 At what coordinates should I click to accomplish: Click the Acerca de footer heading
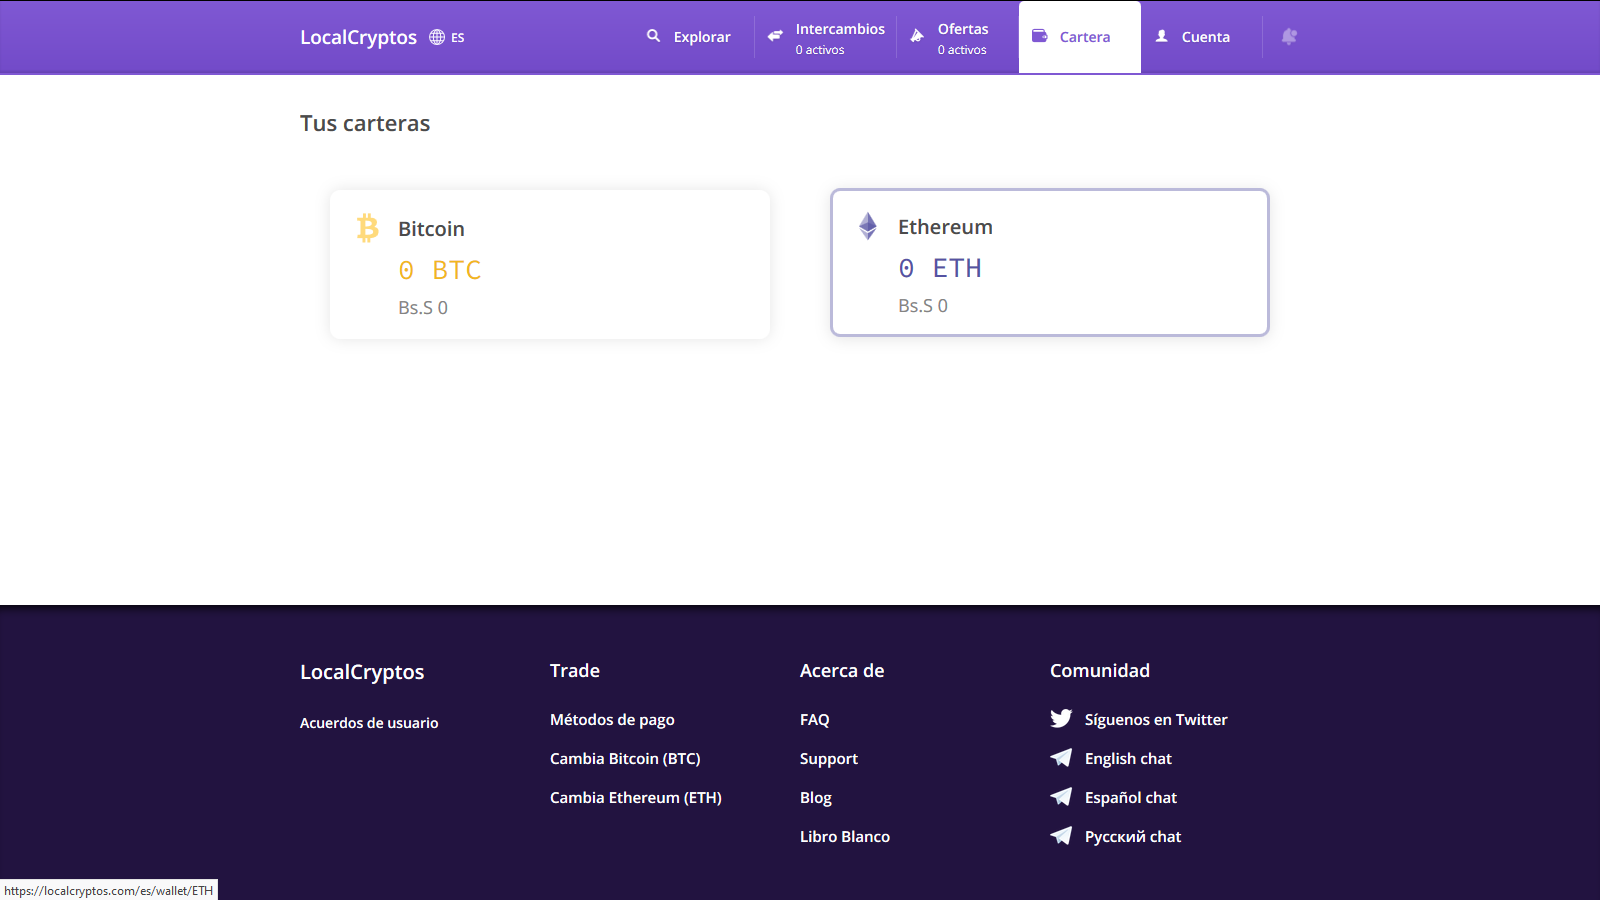[842, 671]
